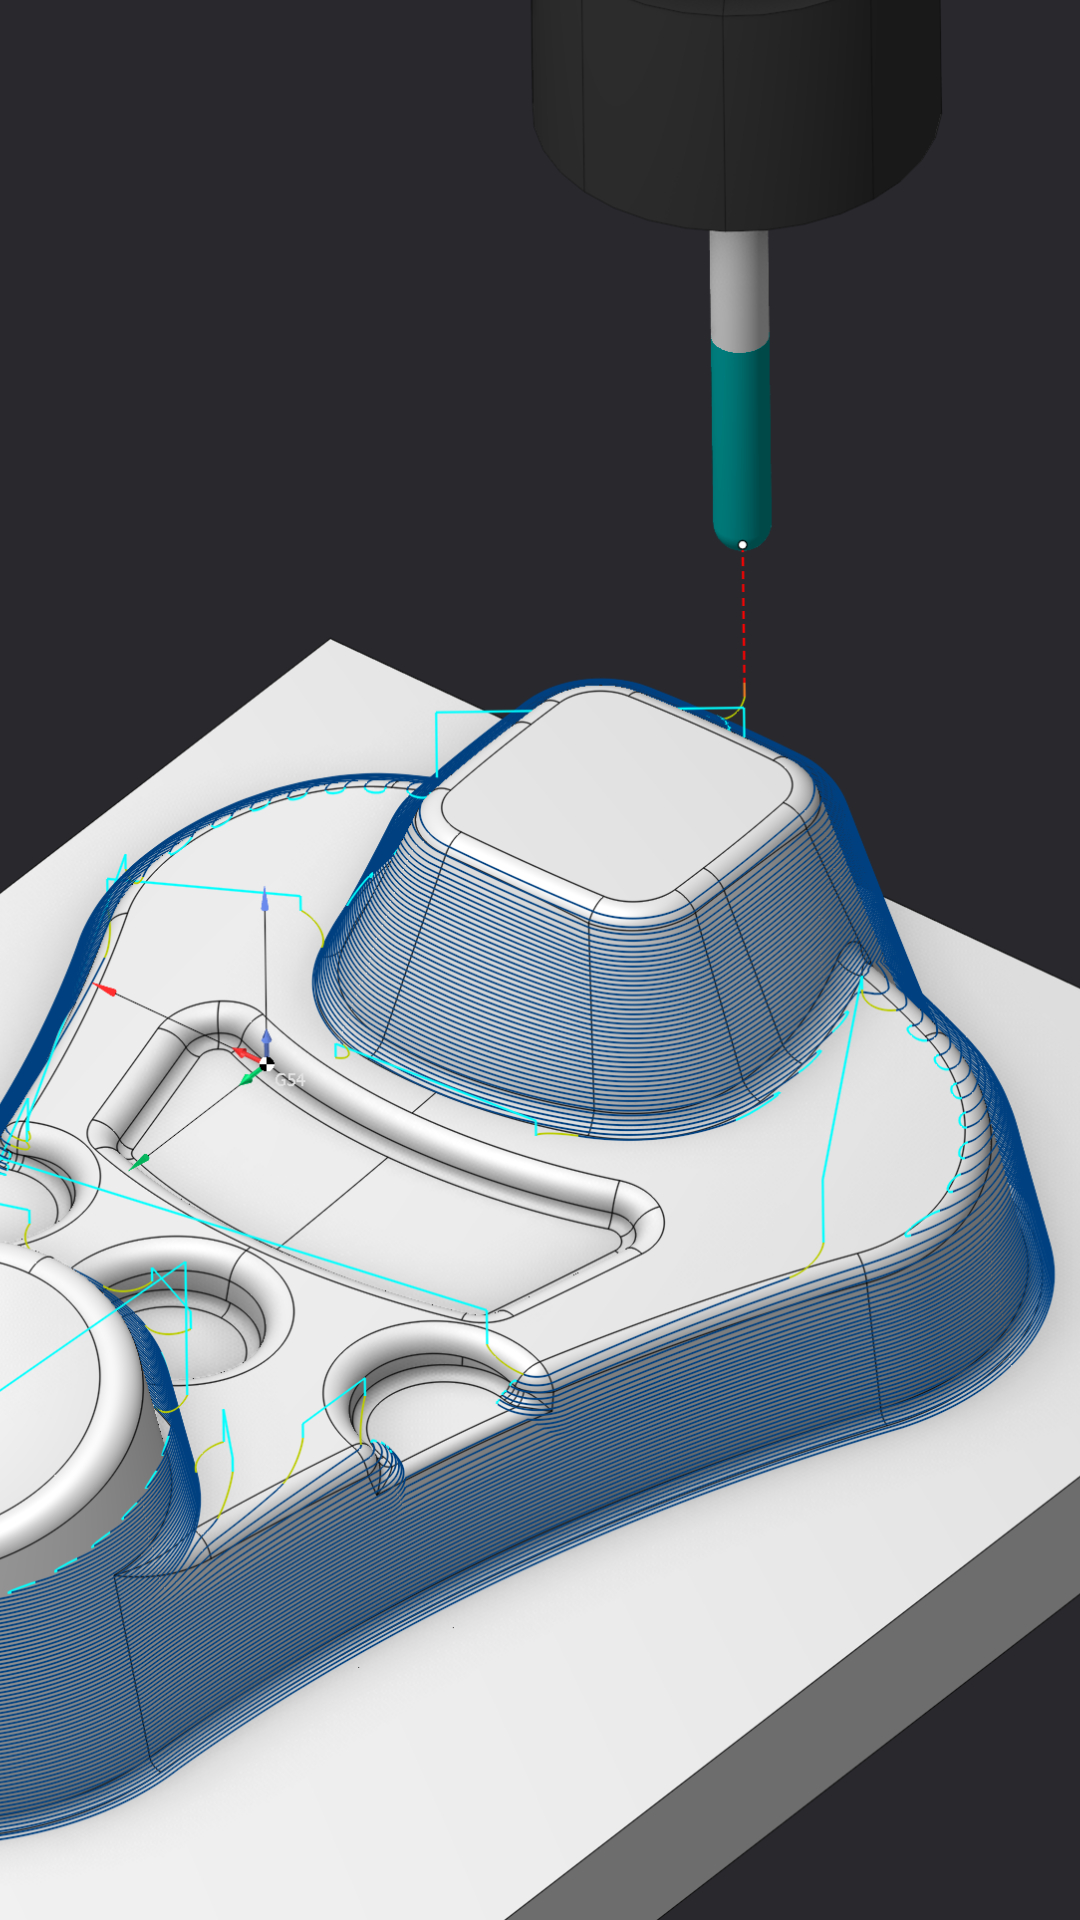Select the small blue arrow at G54 origin
The height and width of the screenshot is (1920, 1080).
coord(266,1040)
